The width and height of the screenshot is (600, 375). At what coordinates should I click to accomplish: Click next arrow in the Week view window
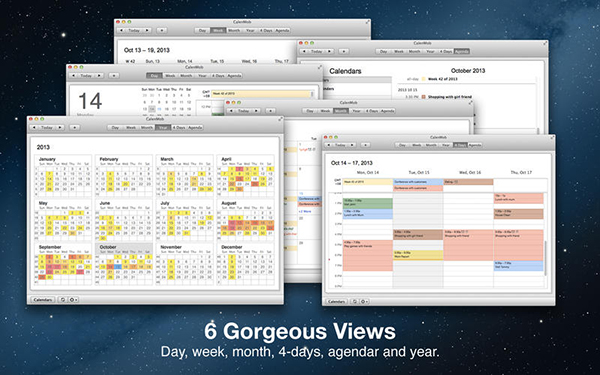coord(147,30)
